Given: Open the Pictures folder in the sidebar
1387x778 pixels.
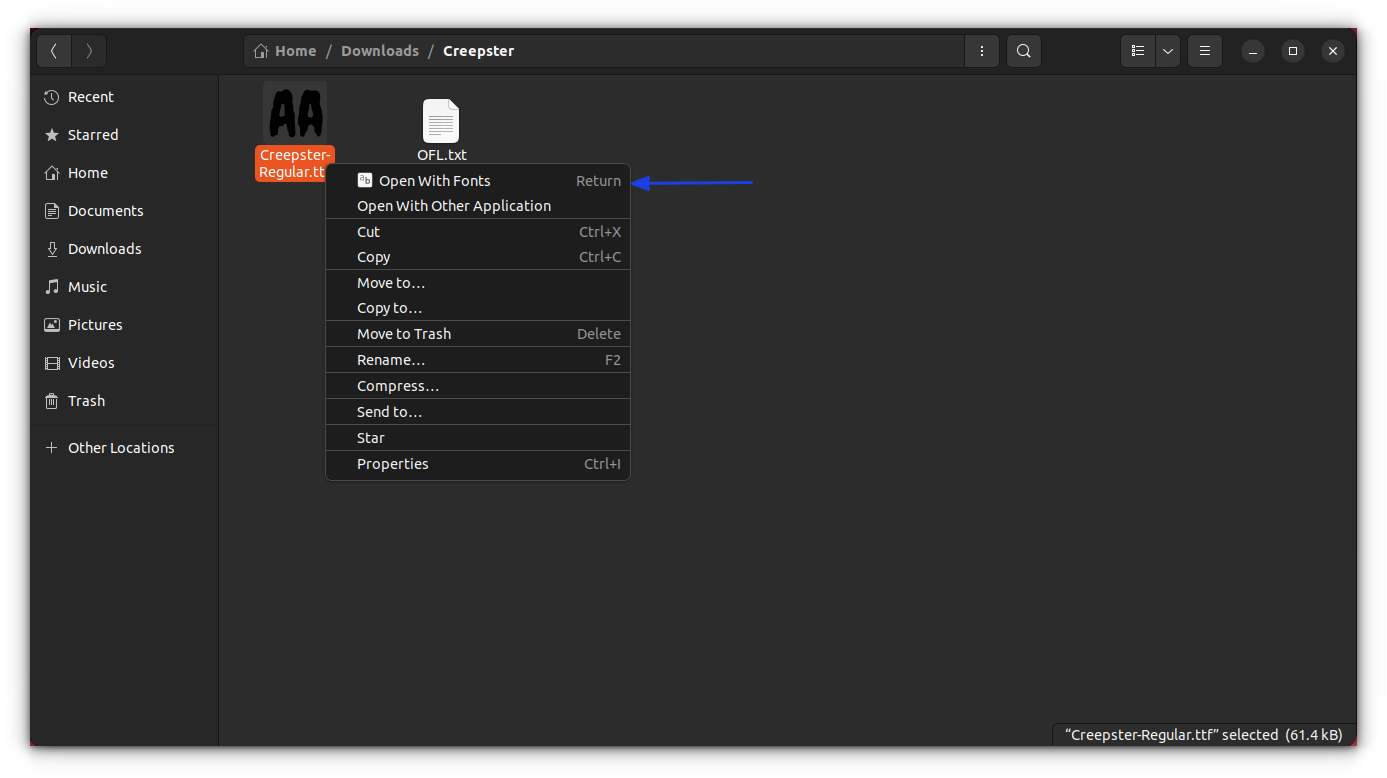Looking at the screenshot, I should coord(93,324).
